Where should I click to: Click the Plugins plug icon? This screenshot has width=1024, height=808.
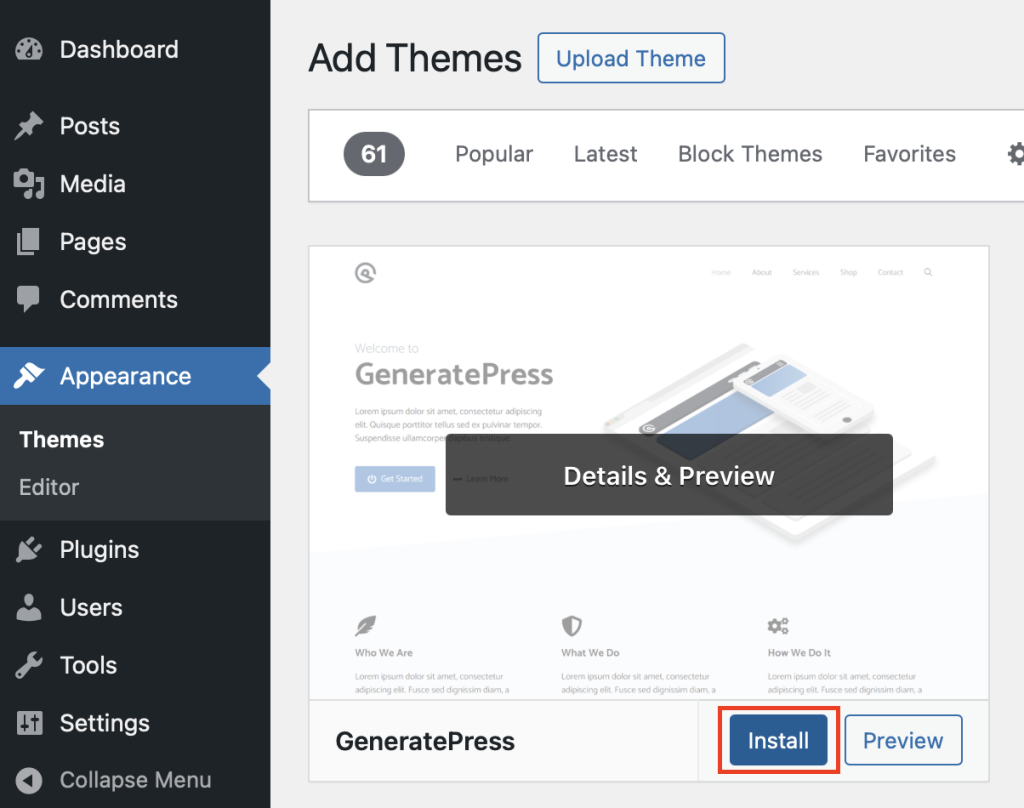point(29,549)
